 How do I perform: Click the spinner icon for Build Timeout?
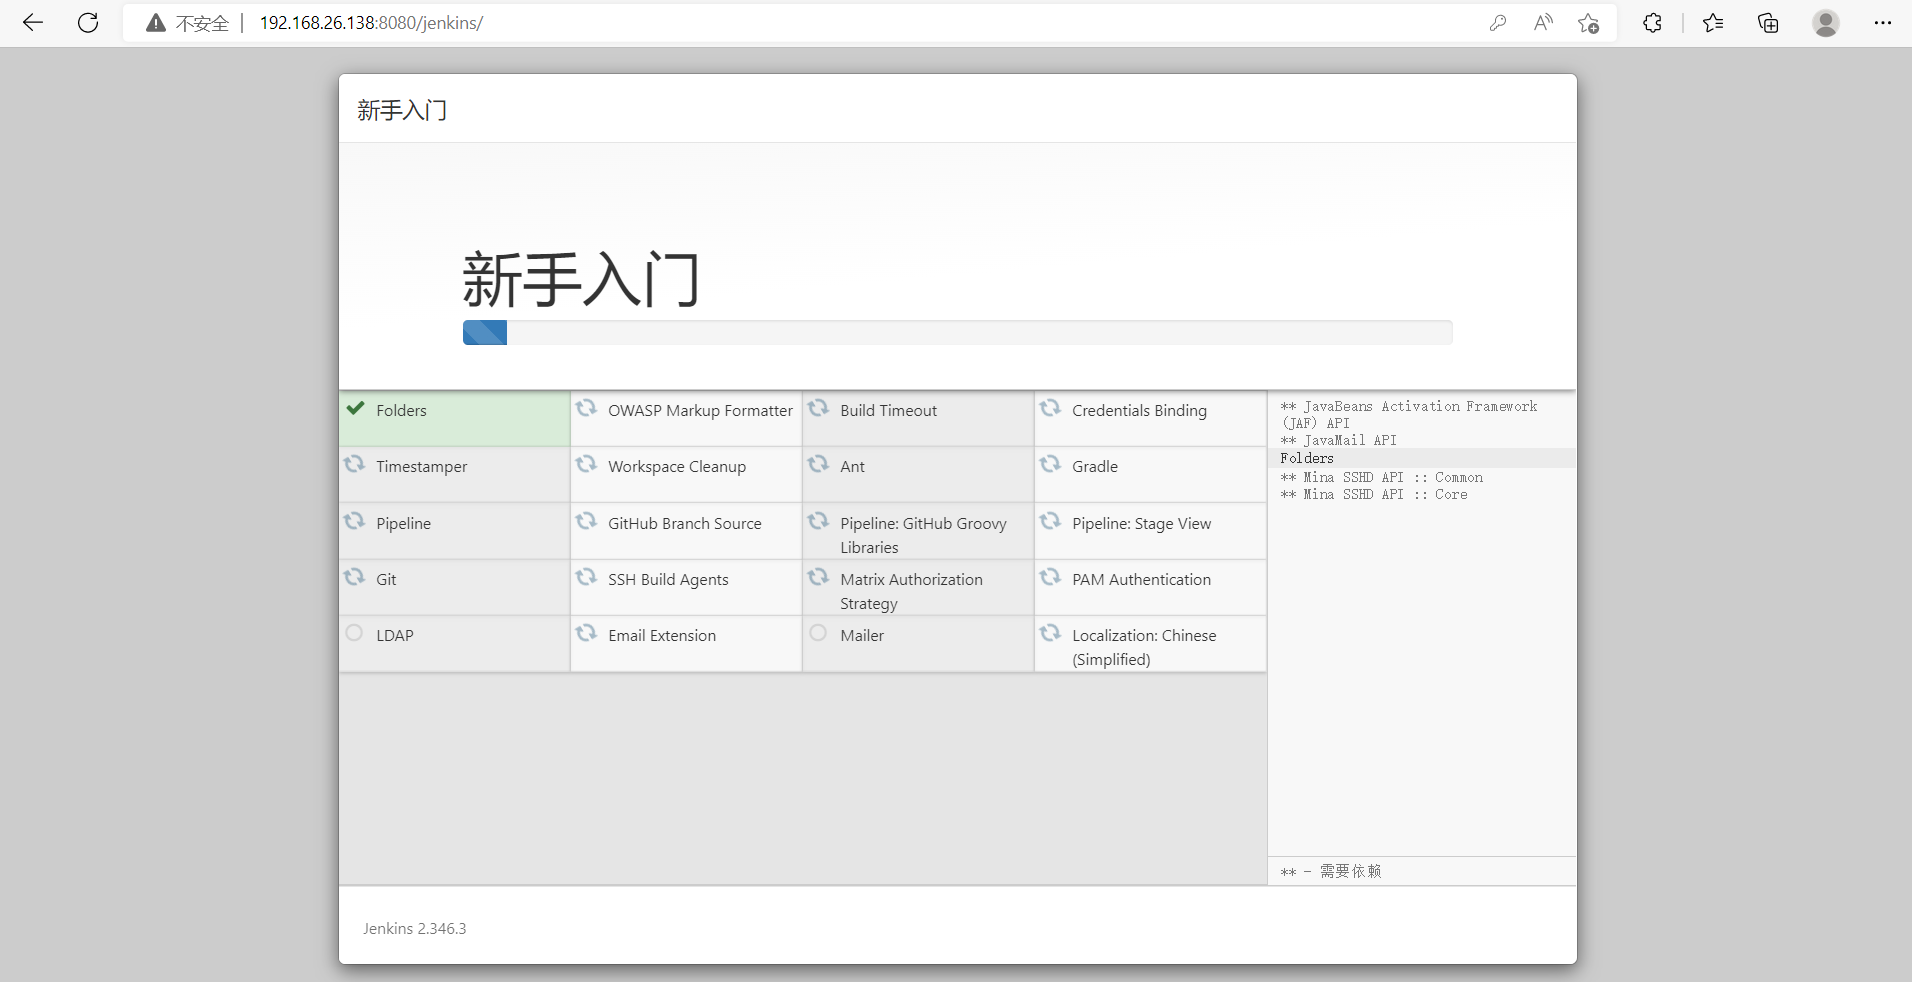click(x=818, y=408)
